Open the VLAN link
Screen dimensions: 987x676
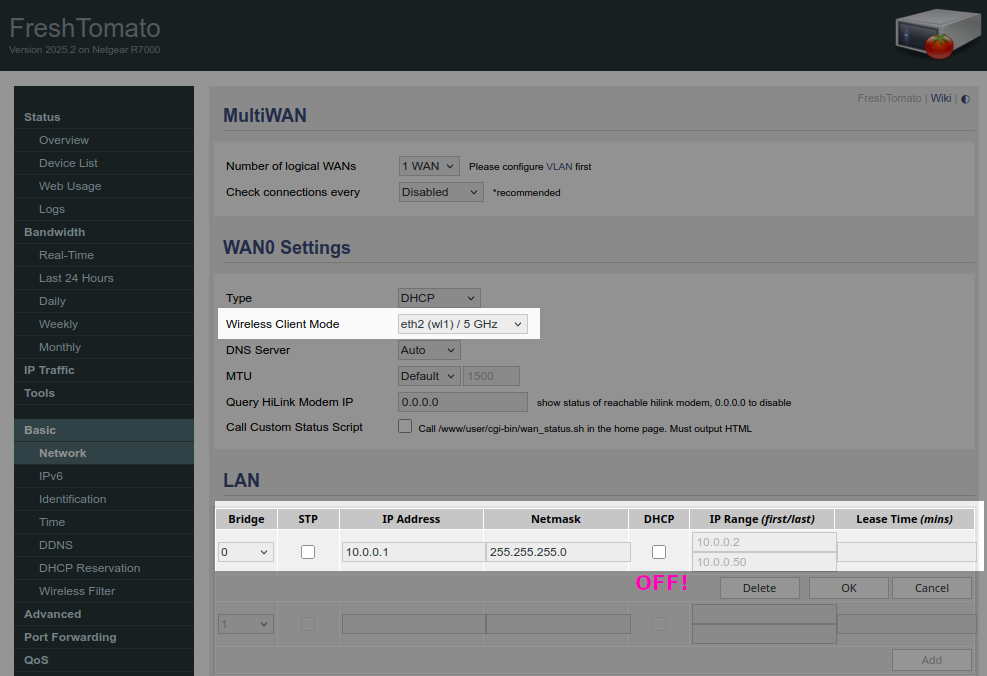pos(559,167)
